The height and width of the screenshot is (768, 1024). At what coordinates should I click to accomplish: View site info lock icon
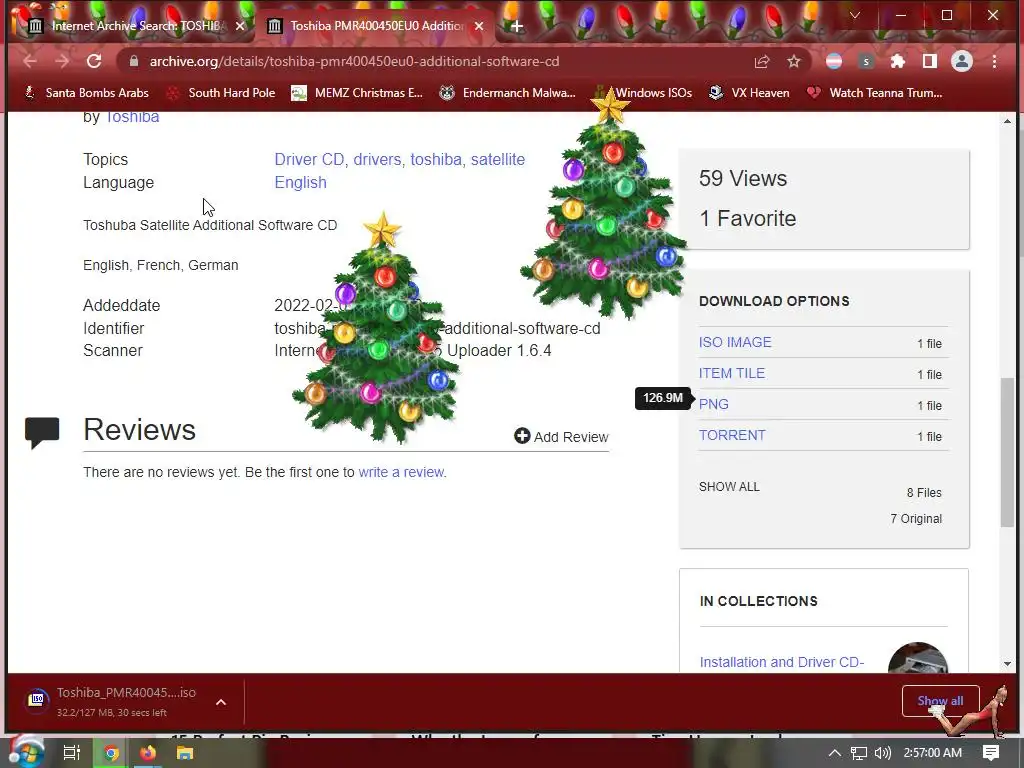(x=134, y=61)
